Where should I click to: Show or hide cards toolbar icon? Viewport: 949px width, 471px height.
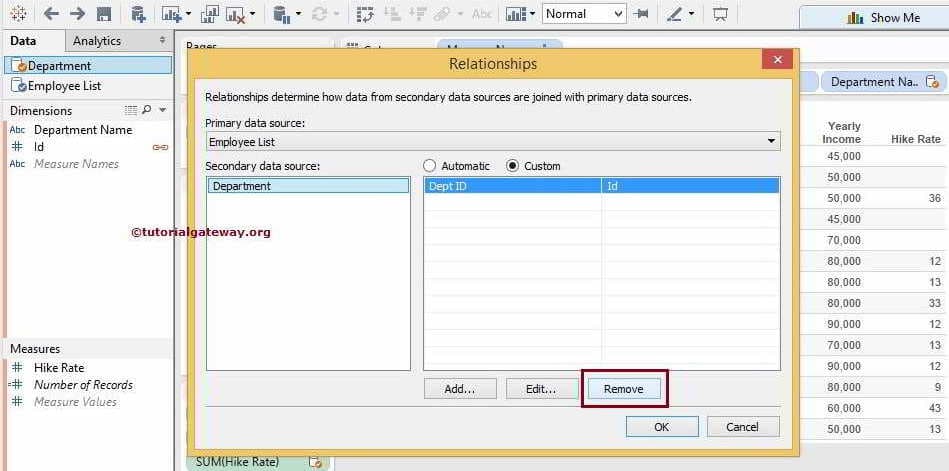pos(516,14)
